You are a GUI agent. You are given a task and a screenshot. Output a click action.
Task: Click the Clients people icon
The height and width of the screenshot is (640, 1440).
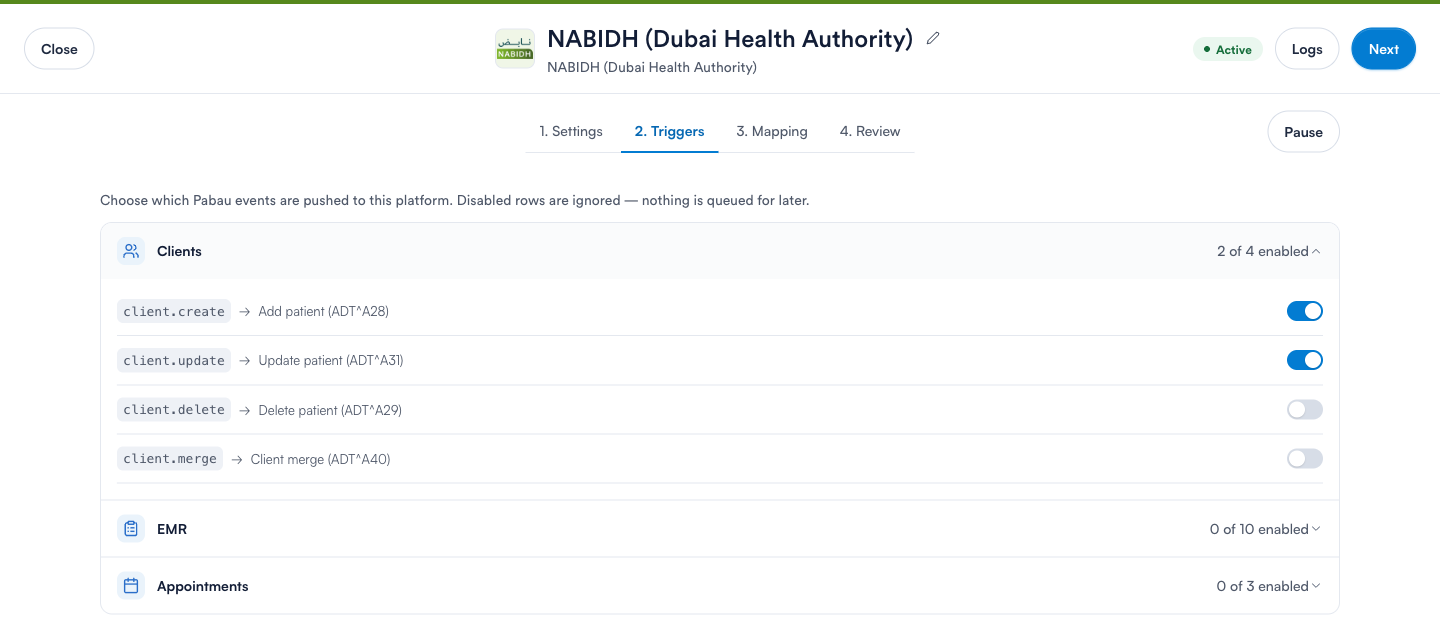[x=131, y=251]
